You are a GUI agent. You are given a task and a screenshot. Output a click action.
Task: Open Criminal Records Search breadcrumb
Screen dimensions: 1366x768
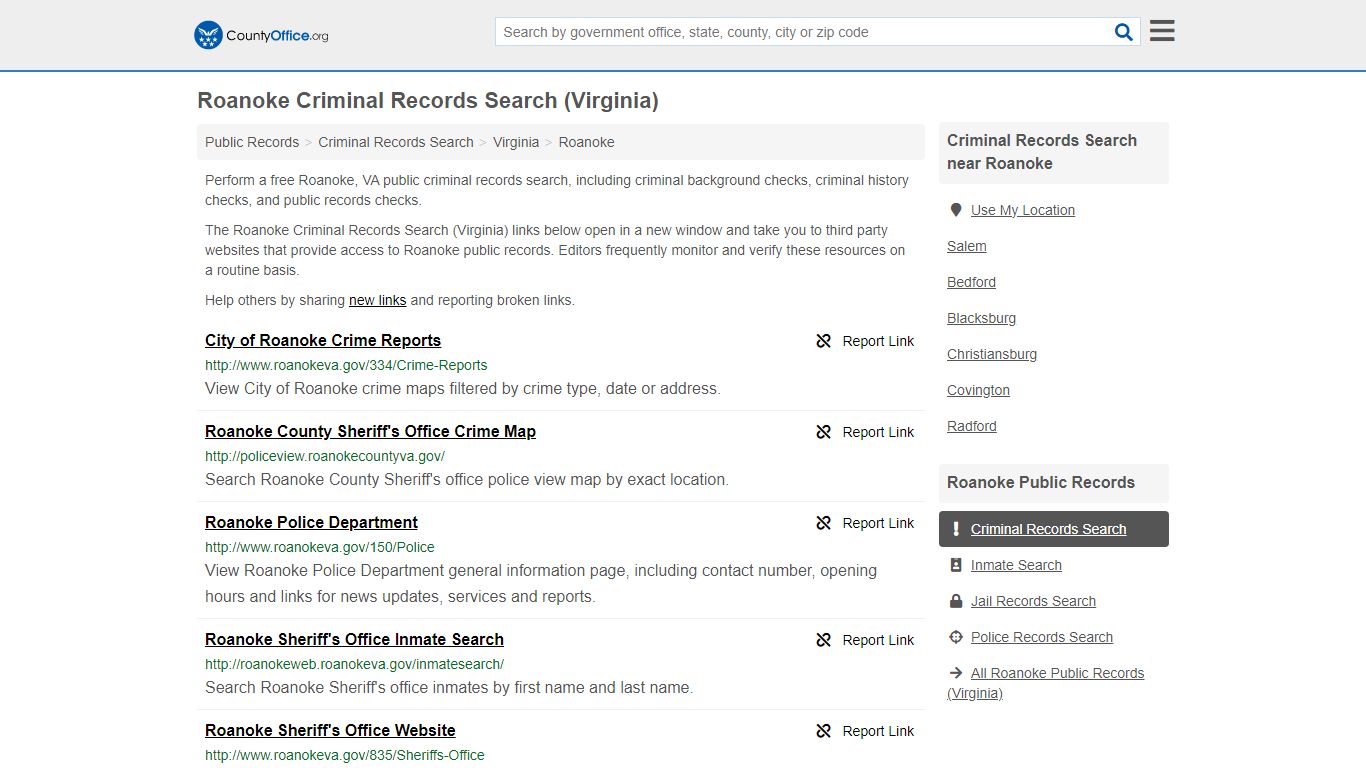click(396, 142)
